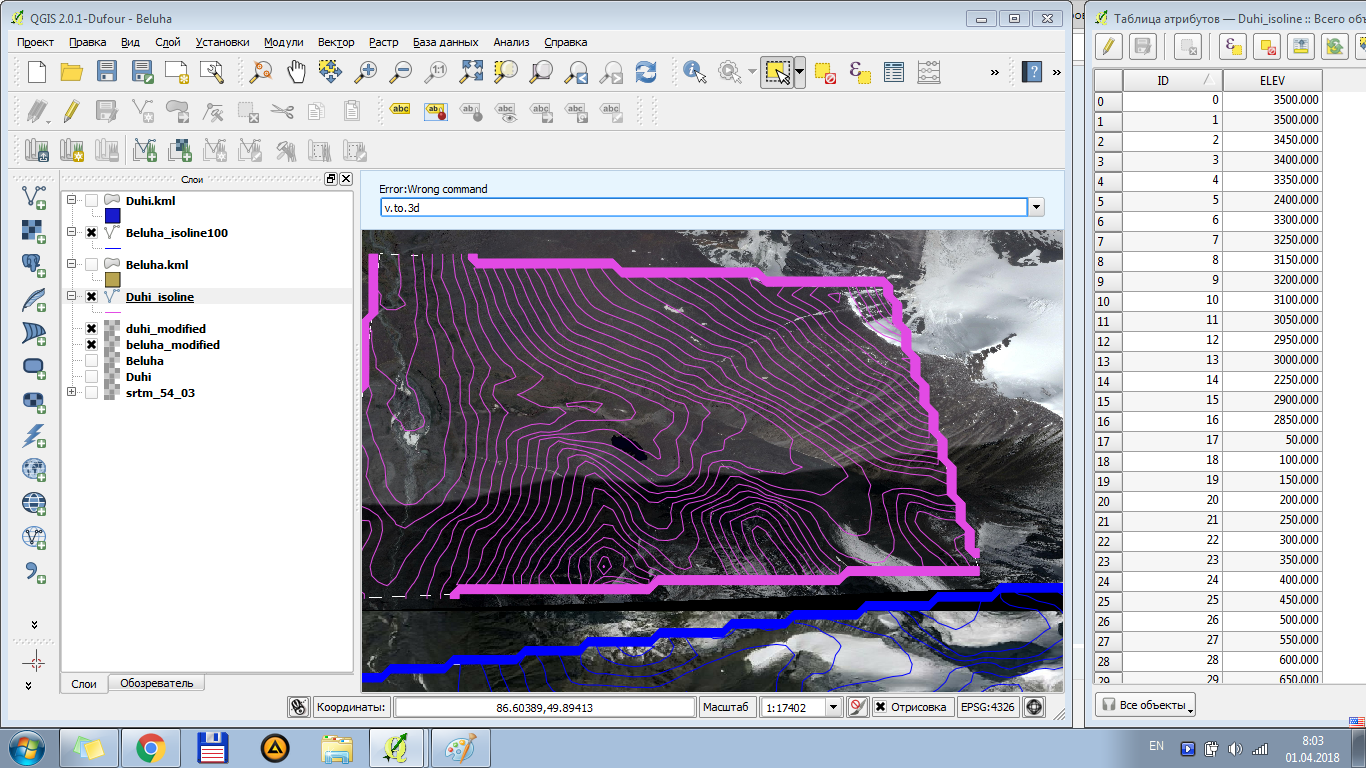Open the attribute table from toolbar

point(894,72)
